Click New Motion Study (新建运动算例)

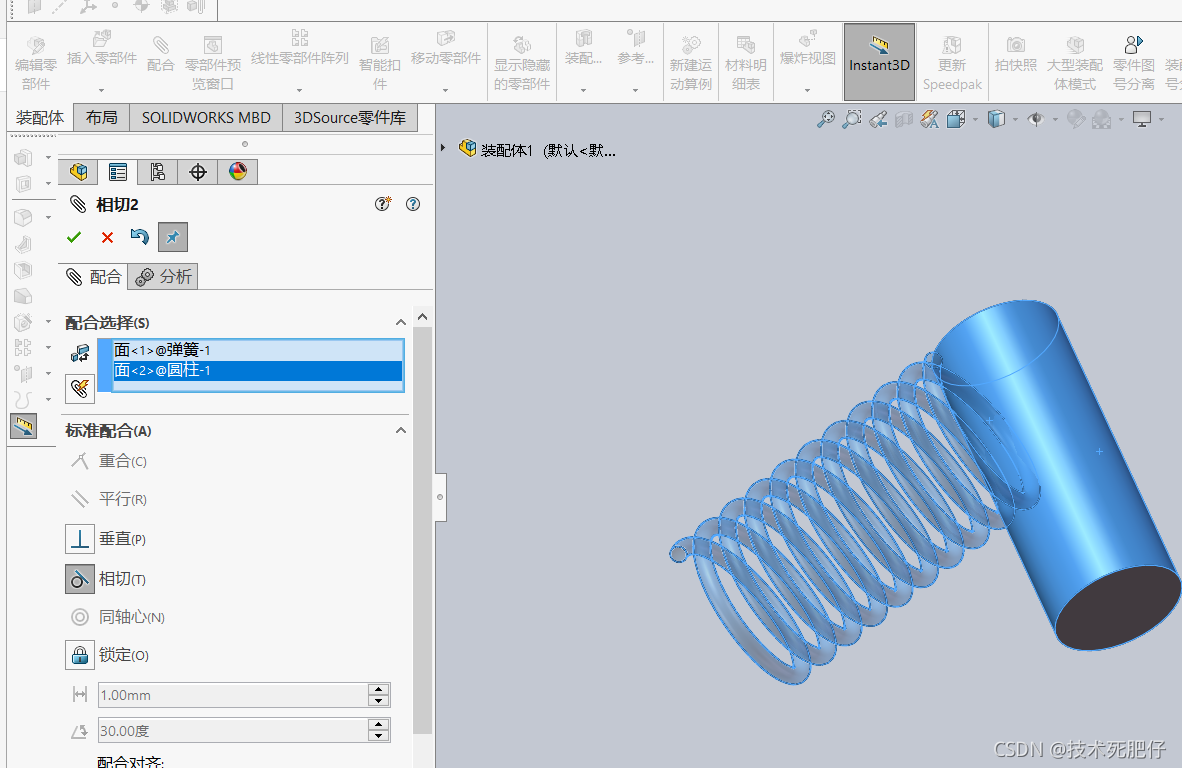coord(691,63)
